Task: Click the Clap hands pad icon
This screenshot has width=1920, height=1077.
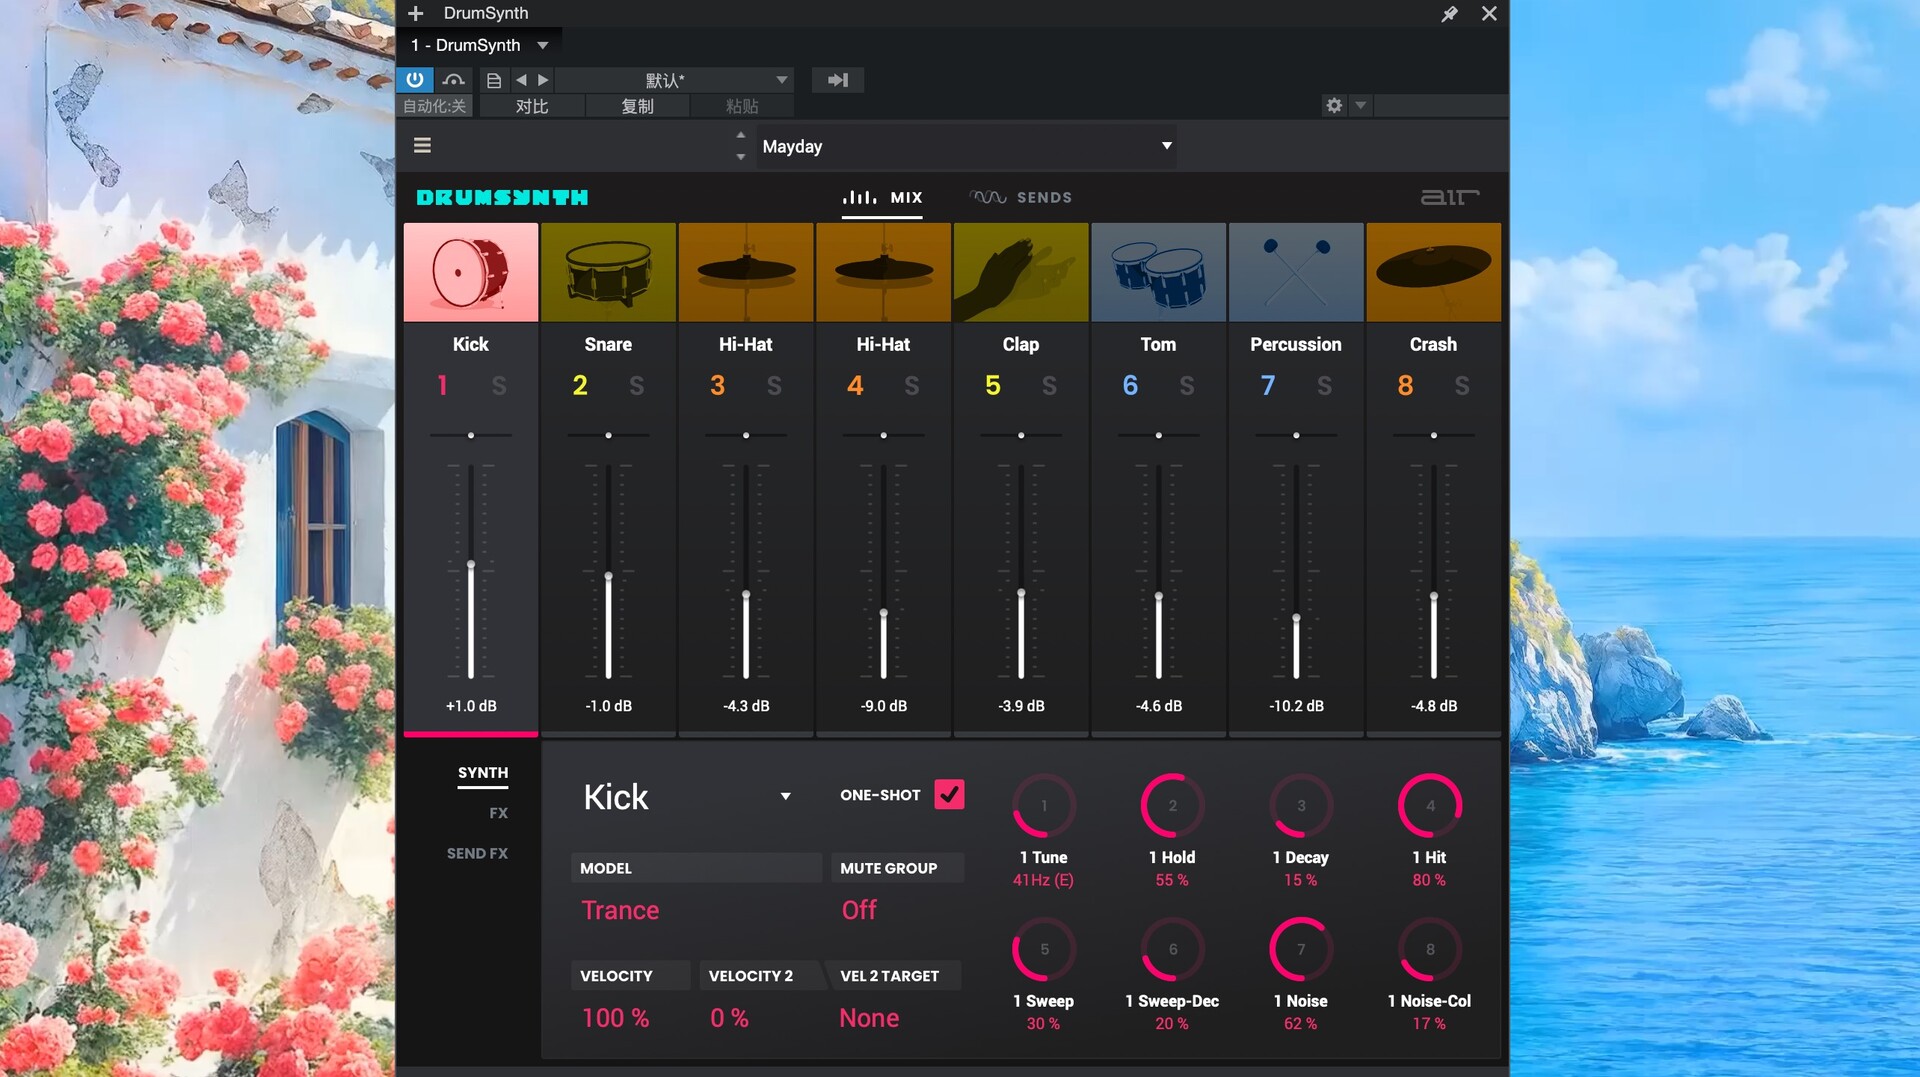Action: pyautogui.click(x=1020, y=272)
